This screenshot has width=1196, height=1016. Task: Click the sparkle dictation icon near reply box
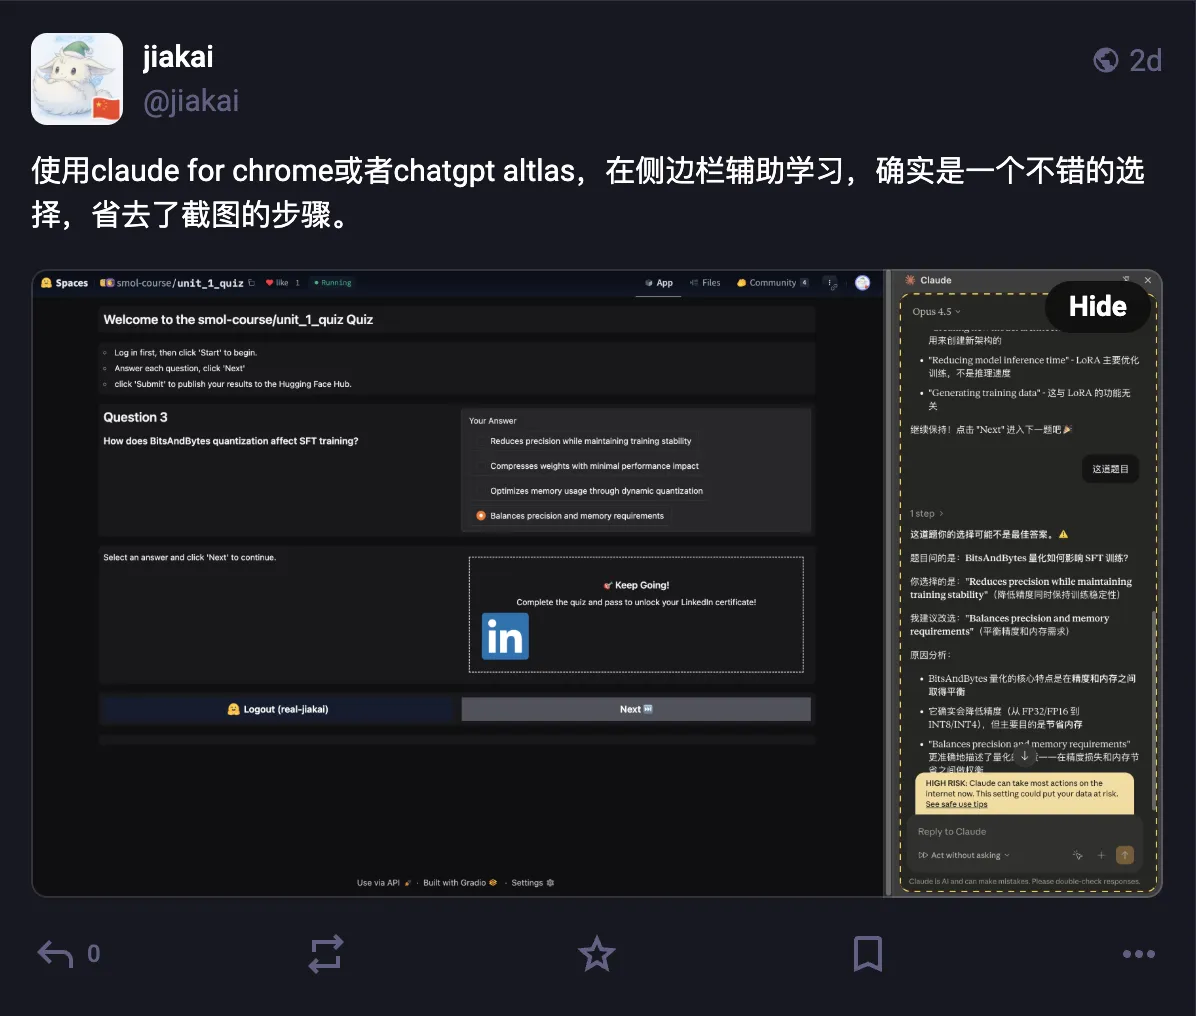(x=1078, y=855)
